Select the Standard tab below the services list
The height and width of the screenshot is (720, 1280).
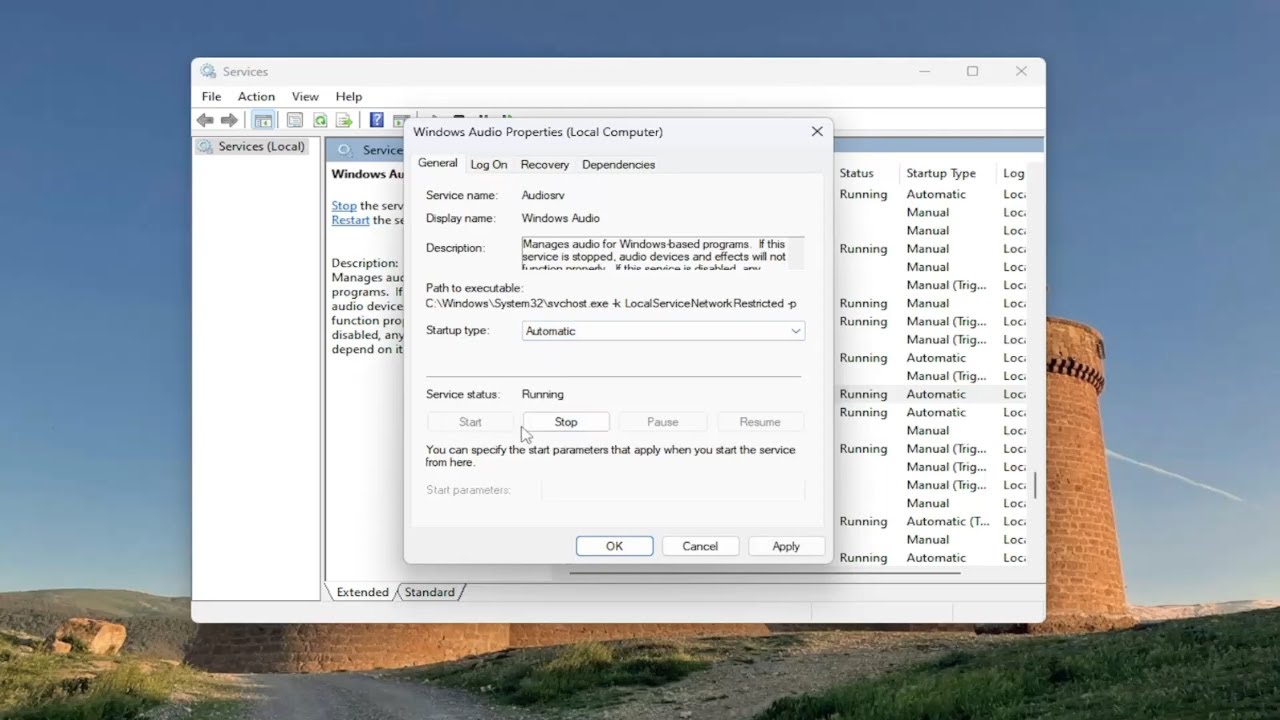[x=430, y=592]
